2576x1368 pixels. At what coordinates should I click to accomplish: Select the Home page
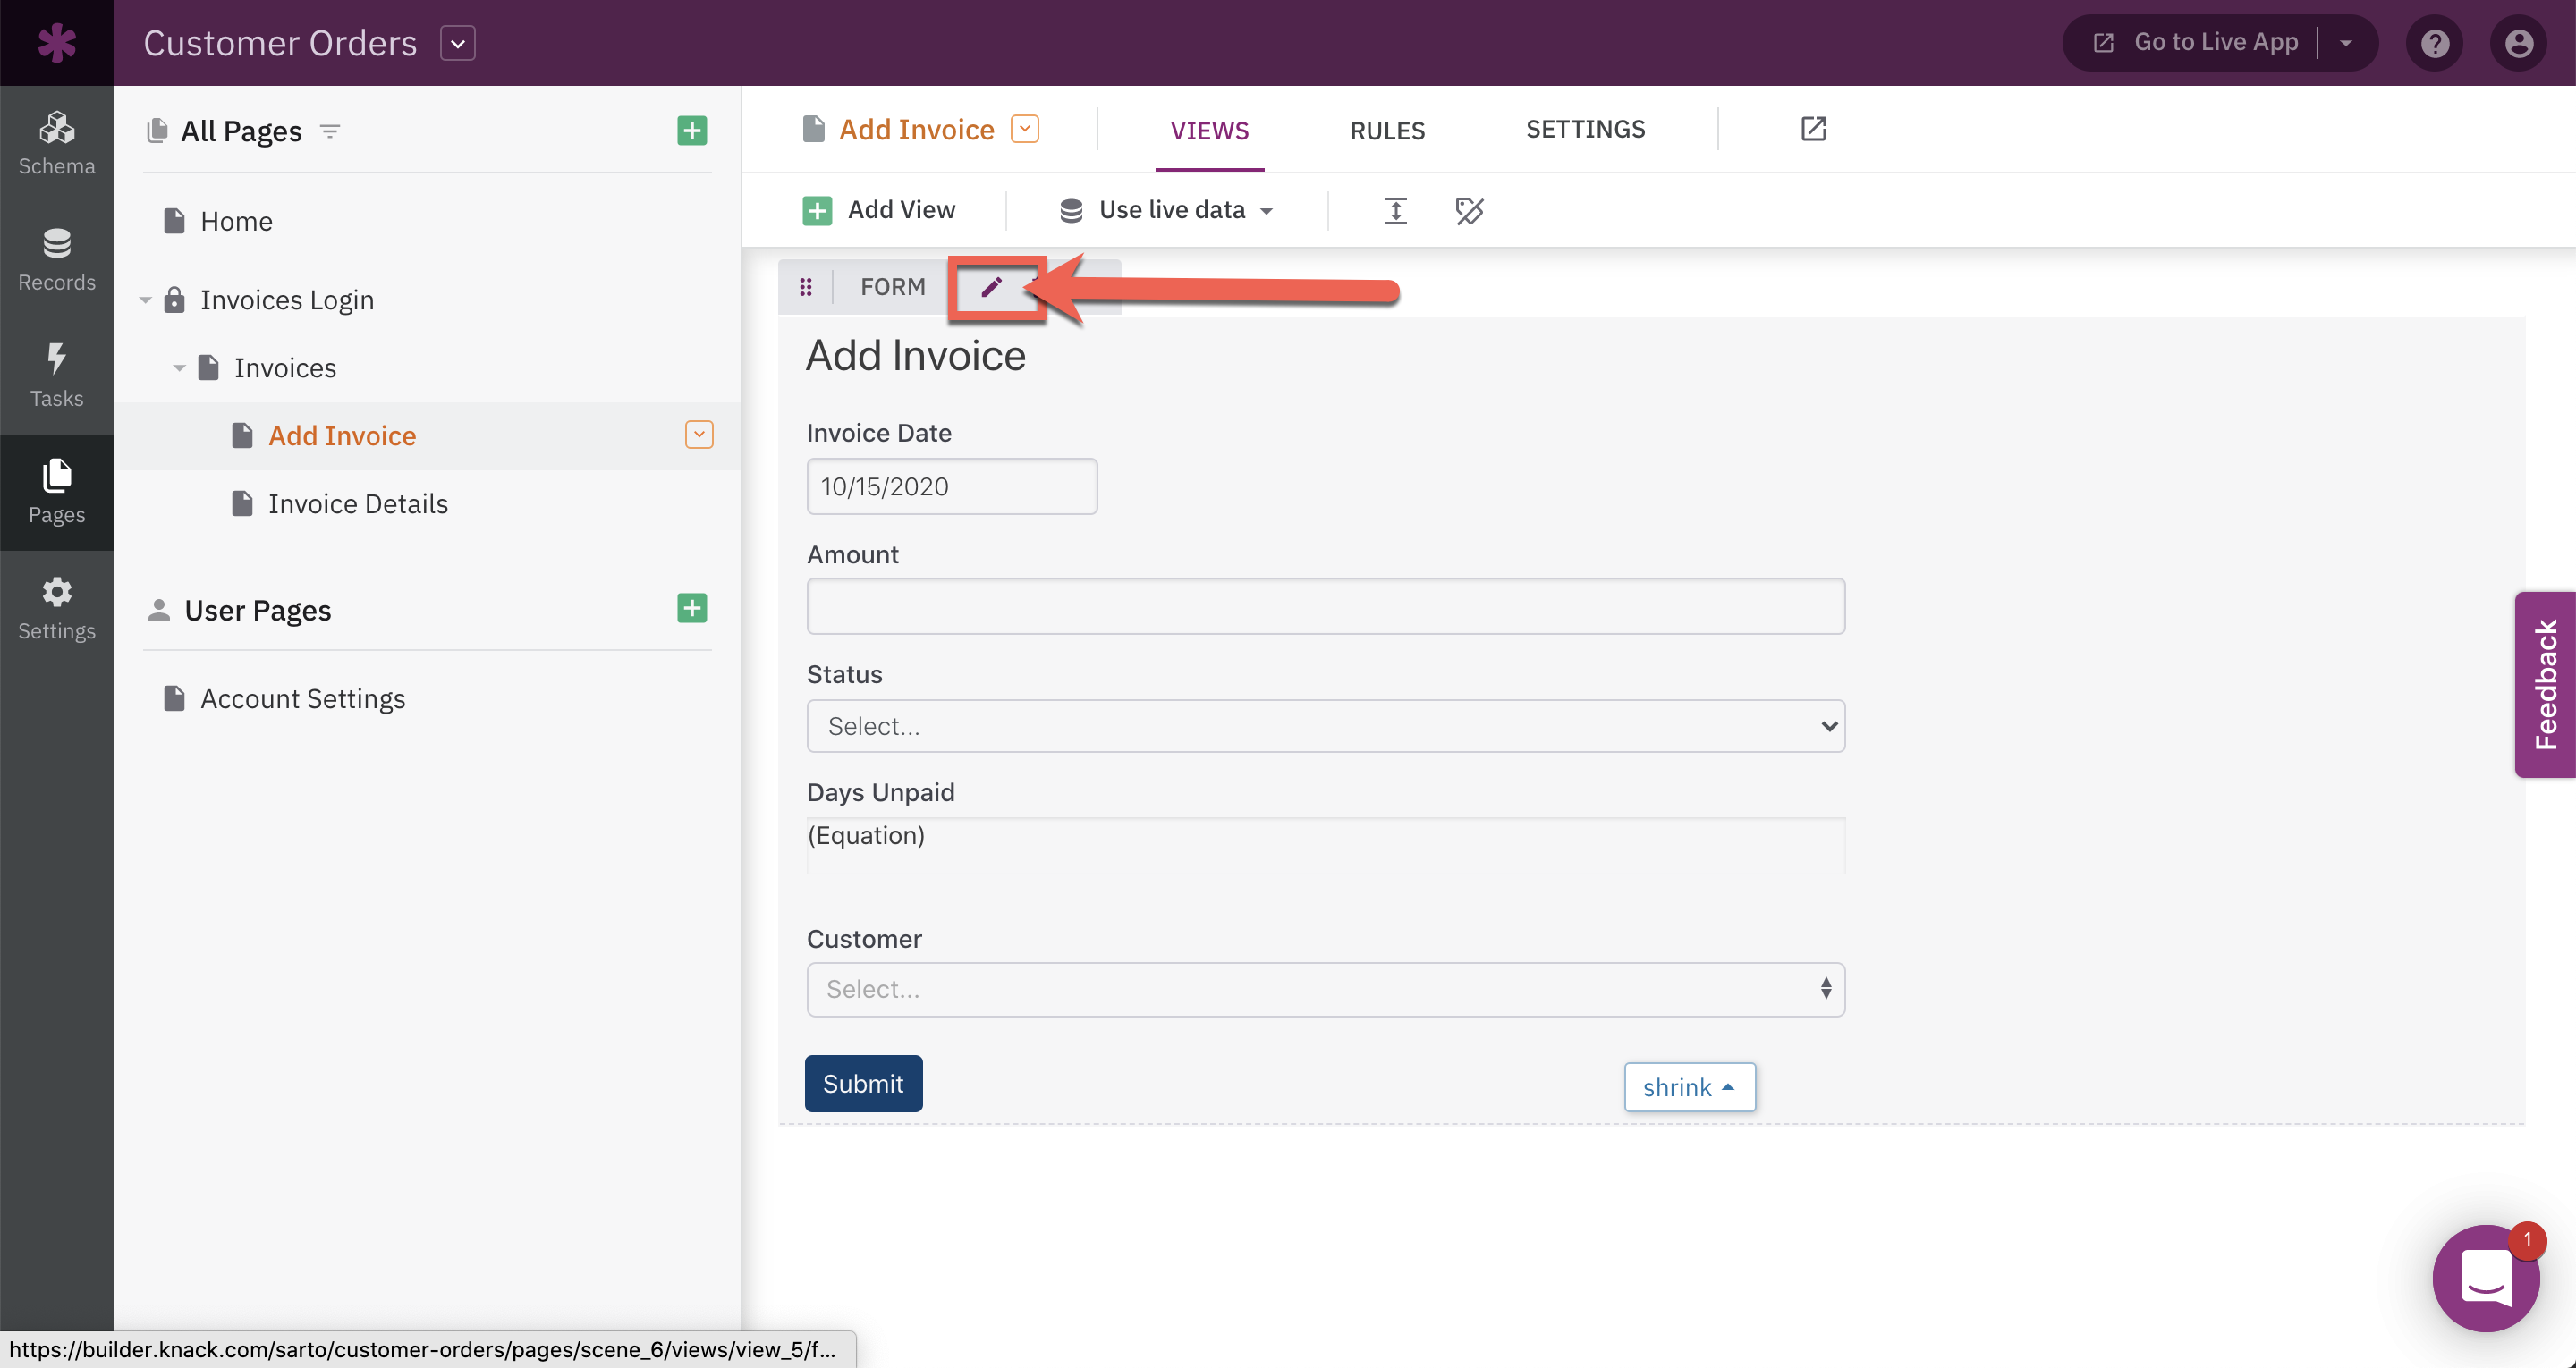pyautogui.click(x=236, y=221)
